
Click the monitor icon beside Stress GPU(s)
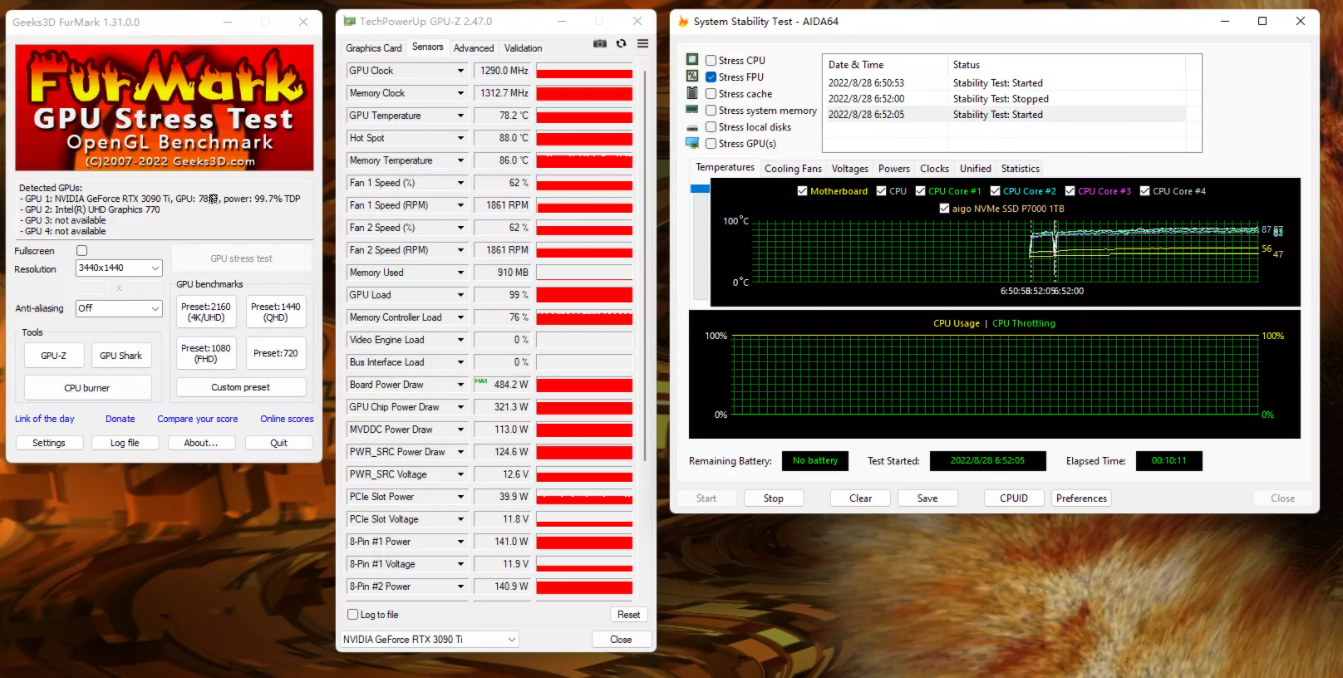[x=692, y=143]
